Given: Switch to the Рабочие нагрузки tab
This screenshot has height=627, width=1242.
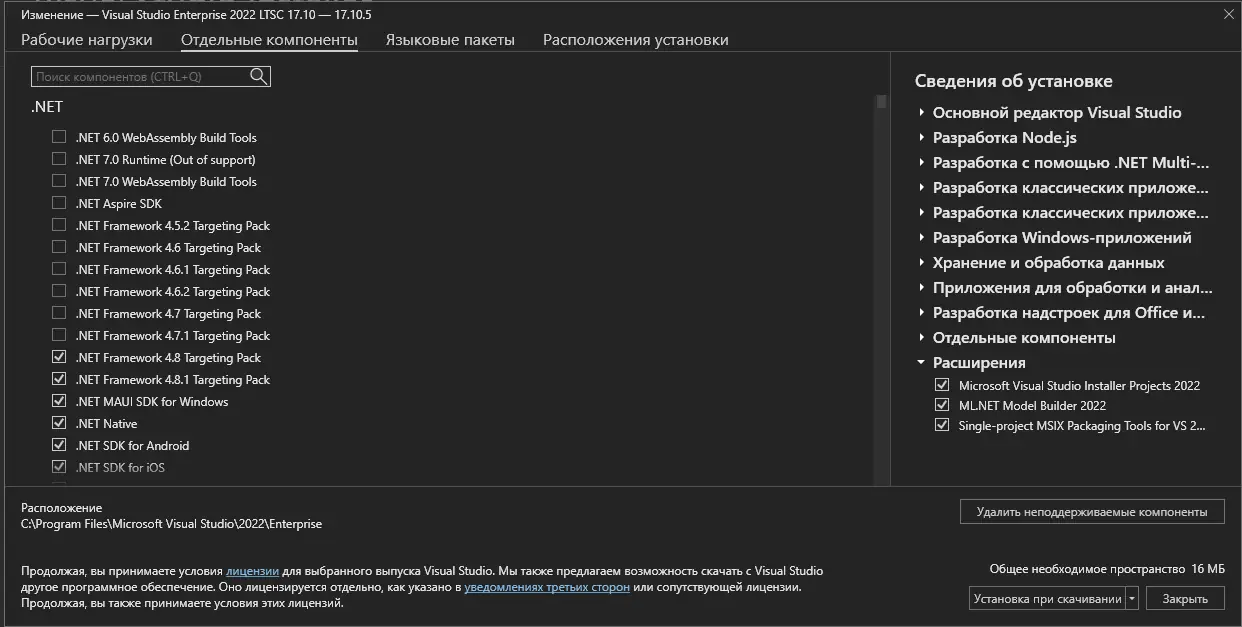Looking at the screenshot, I should pyautogui.click(x=87, y=40).
